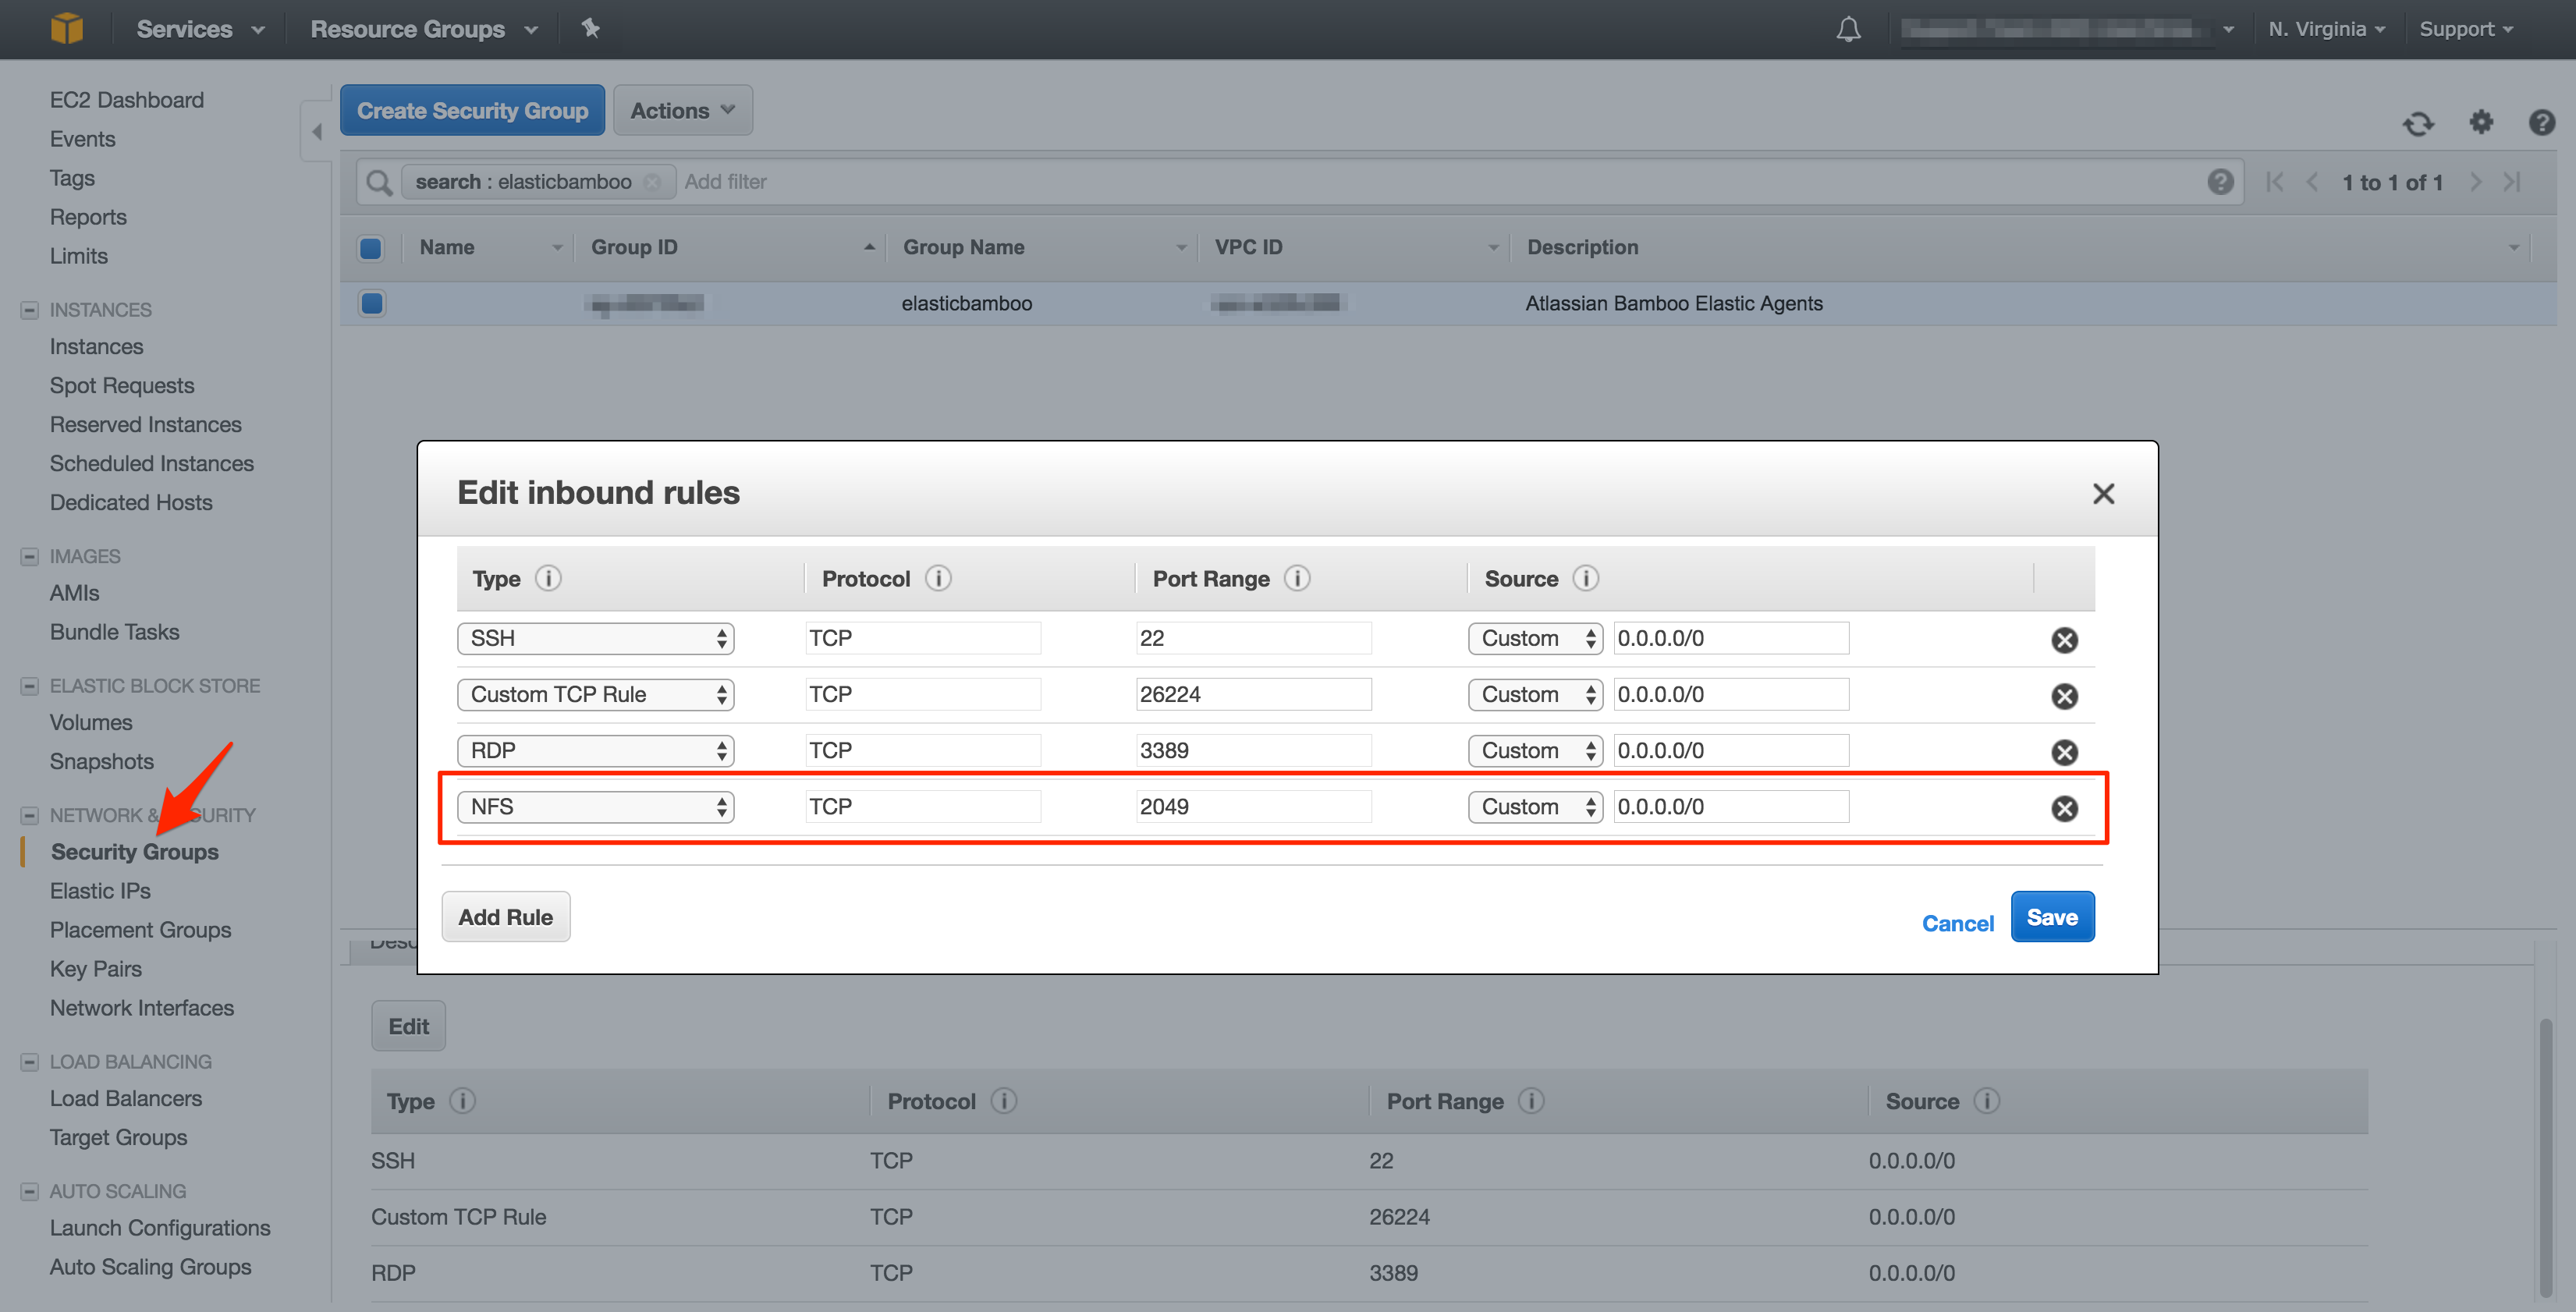
Task: Uncheck the elasticbamboo row checkbox
Action: [x=372, y=303]
